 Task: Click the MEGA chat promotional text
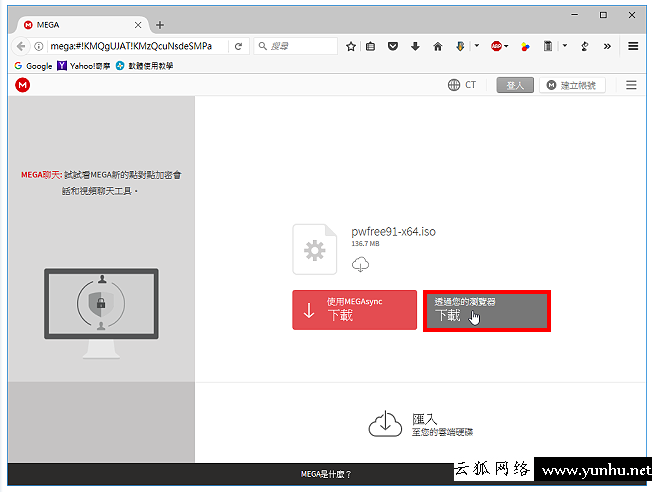click(x=101, y=183)
